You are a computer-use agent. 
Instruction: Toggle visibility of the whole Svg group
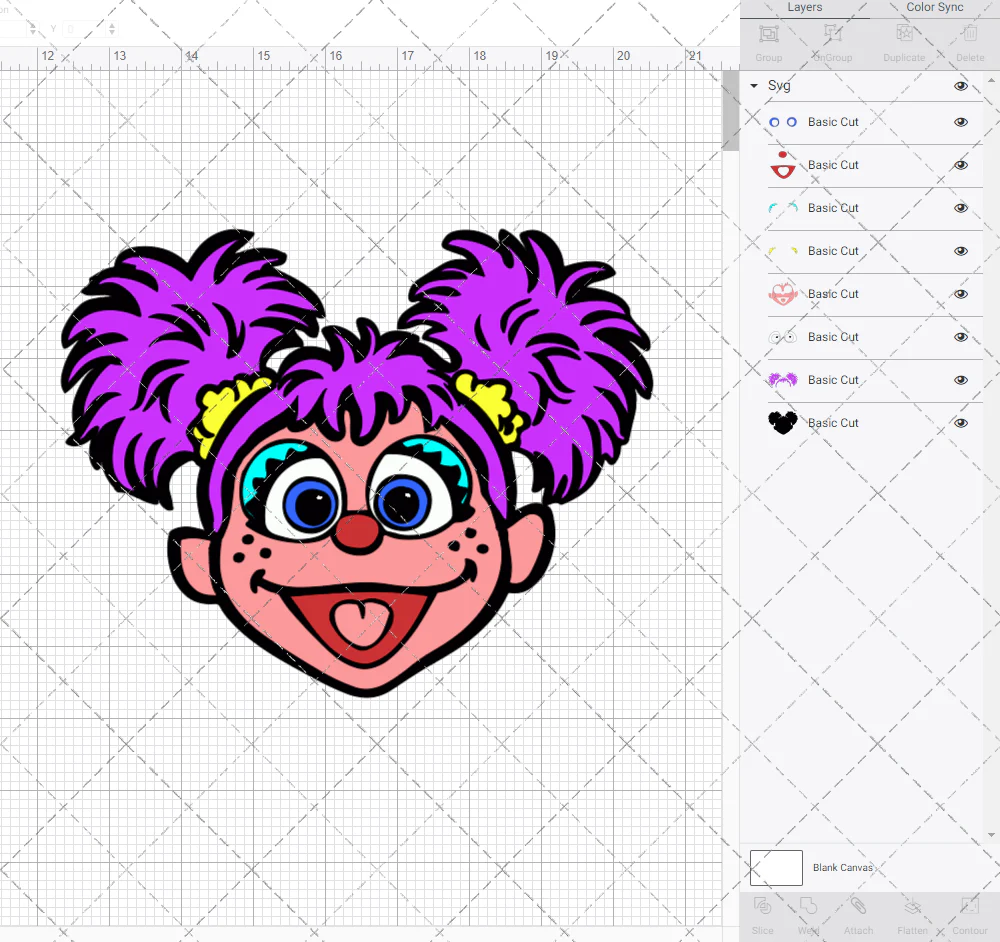pyautogui.click(x=961, y=86)
